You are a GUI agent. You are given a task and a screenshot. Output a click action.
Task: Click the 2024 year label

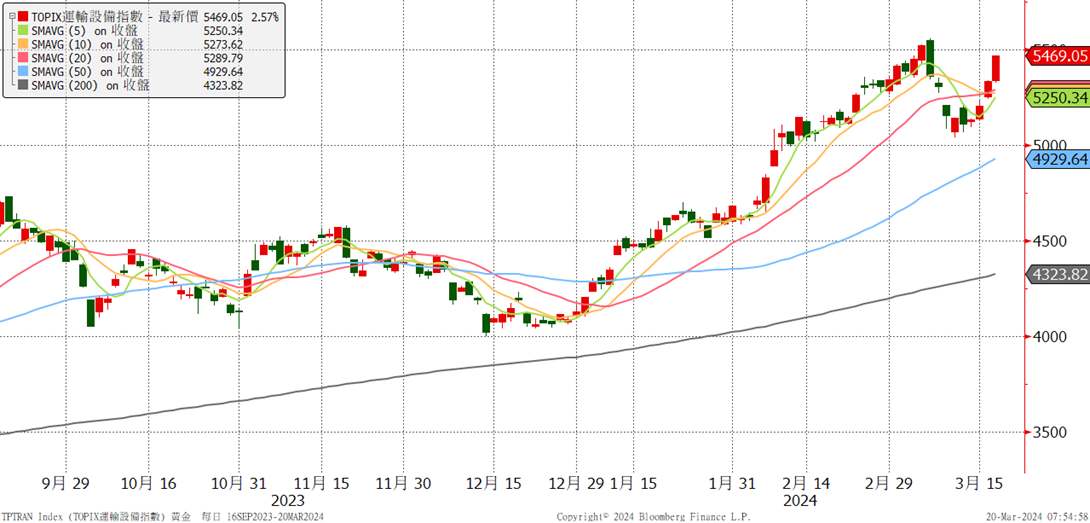click(799, 501)
